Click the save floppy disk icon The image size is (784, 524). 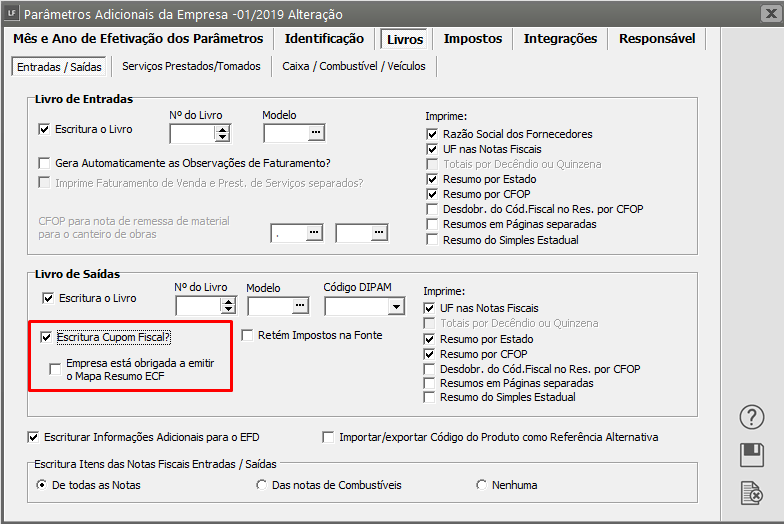click(x=752, y=455)
